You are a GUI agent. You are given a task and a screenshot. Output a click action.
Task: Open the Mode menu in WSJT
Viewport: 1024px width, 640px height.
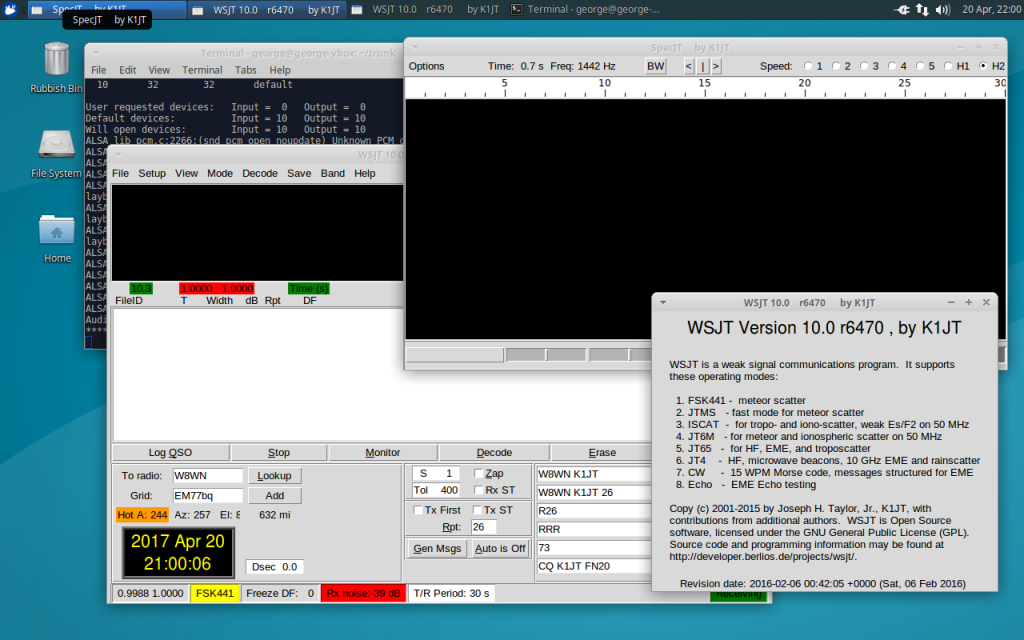219,173
